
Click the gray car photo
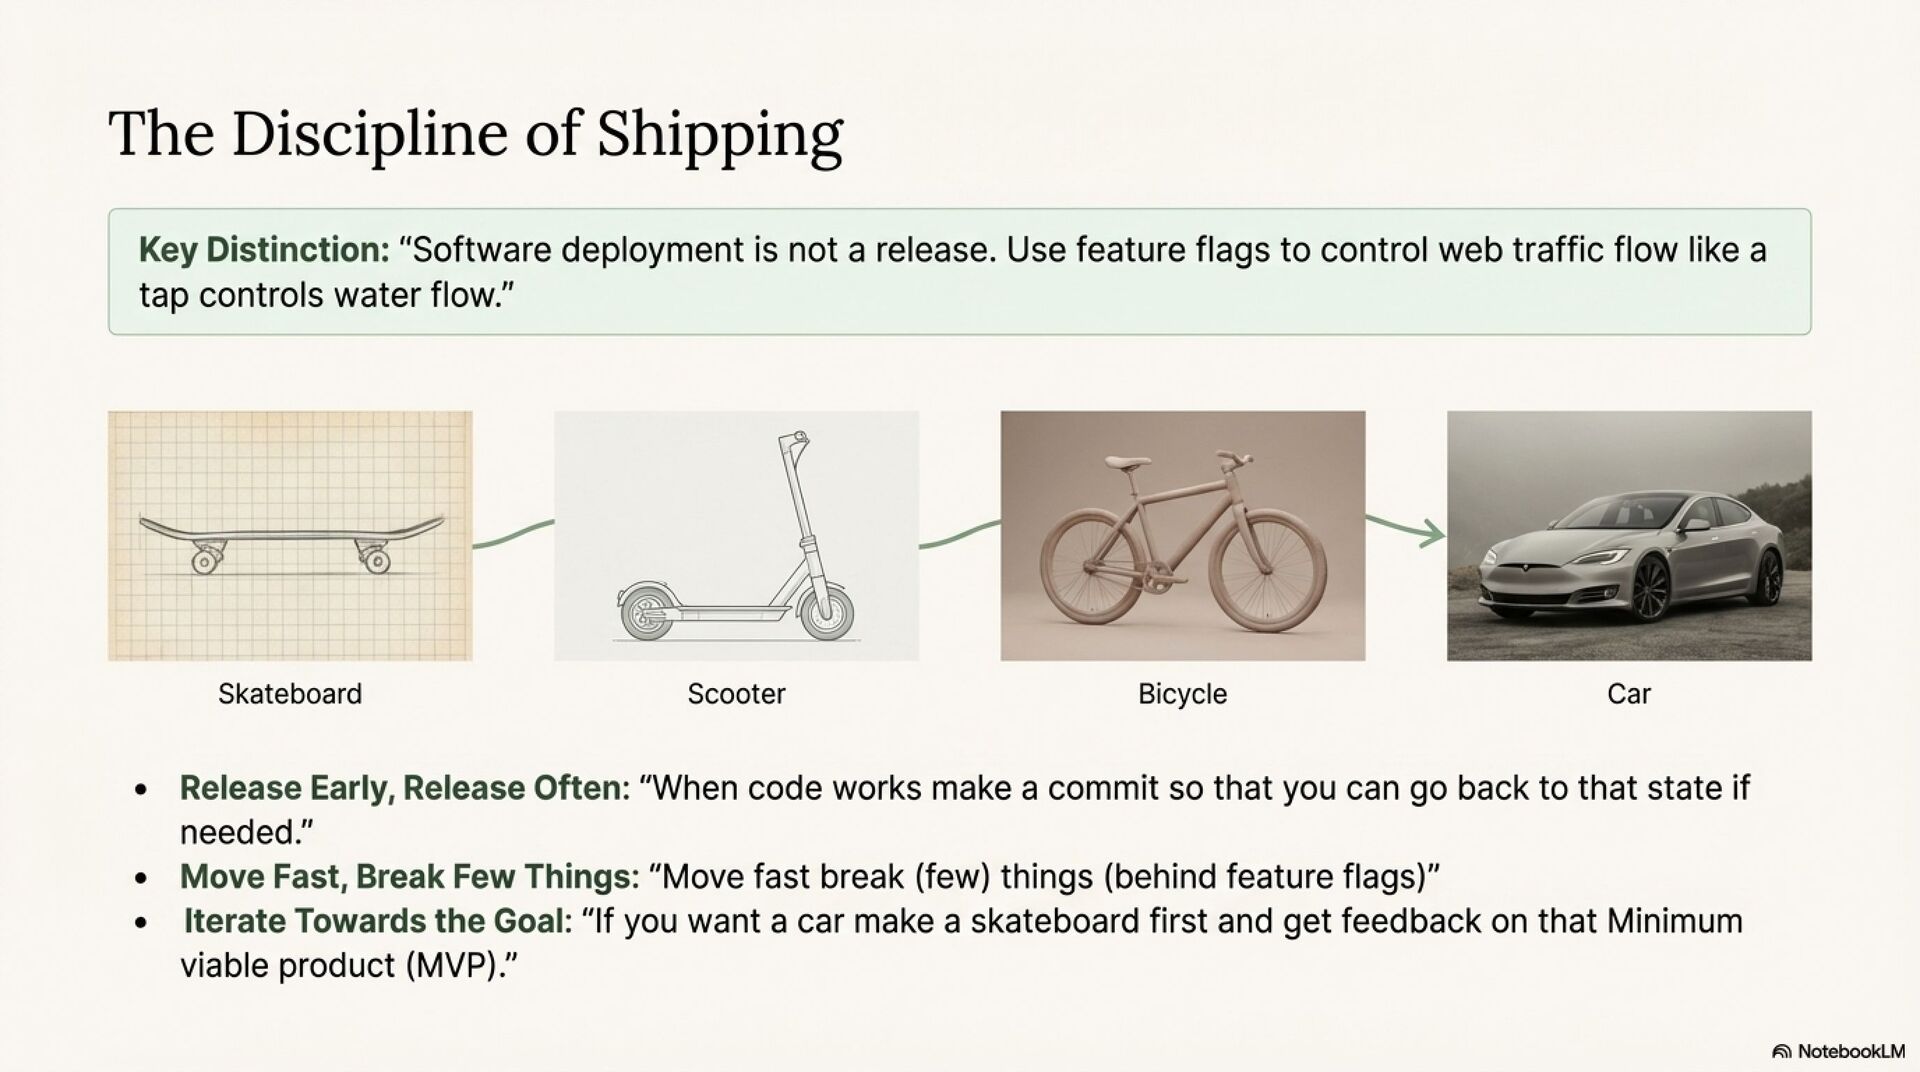click(1628, 535)
